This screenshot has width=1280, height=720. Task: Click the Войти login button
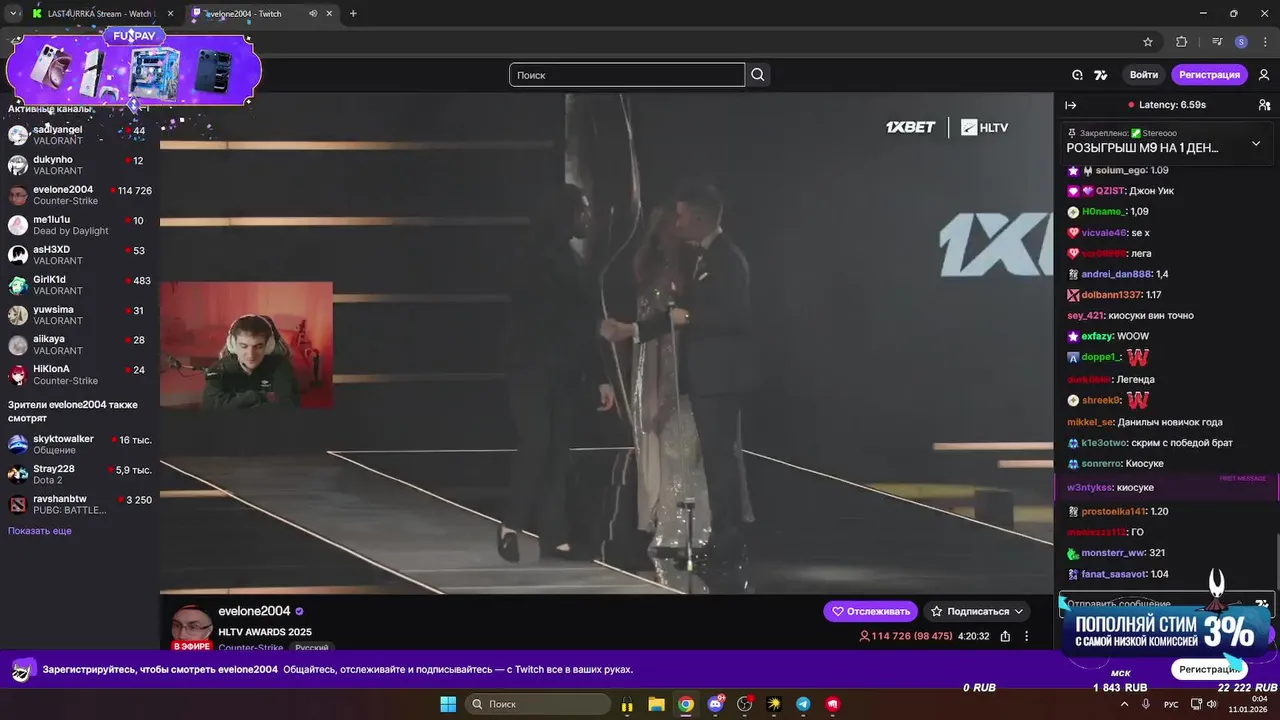[x=1144, y=75]
